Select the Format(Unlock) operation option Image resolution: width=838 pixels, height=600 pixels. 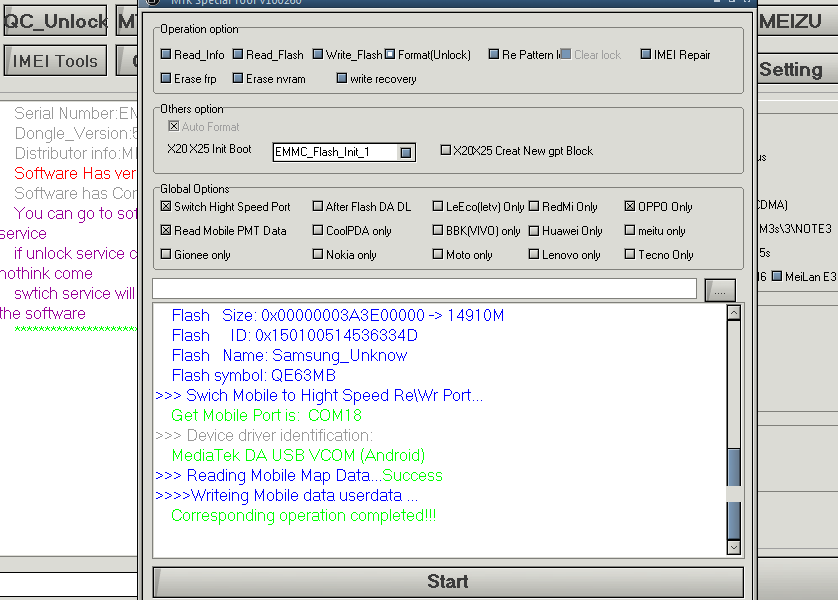pos(428,54)
